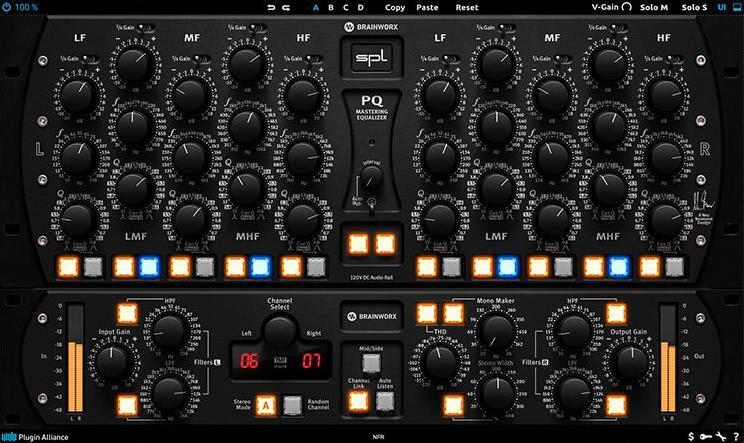744x443 pixels.
Task: Toggle the UI view icon at top right
Action: 736,7
